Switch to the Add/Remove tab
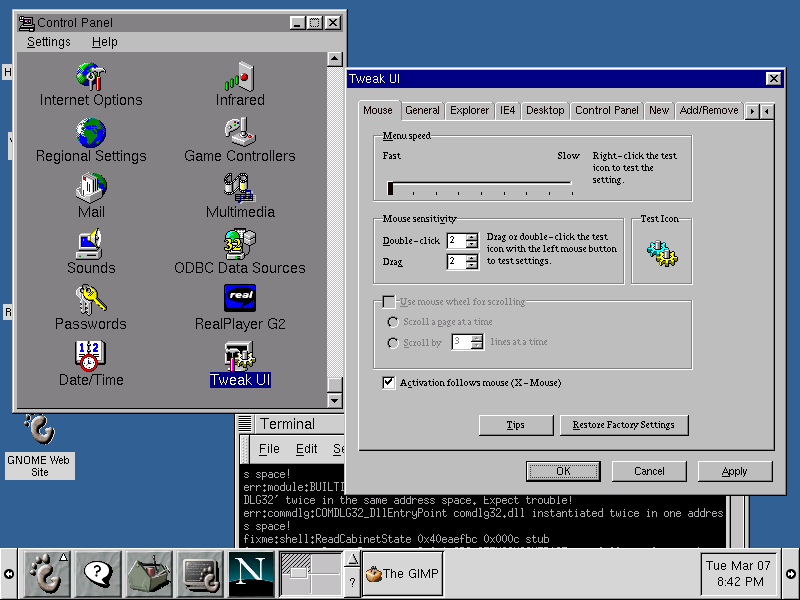 click(709, 111)
